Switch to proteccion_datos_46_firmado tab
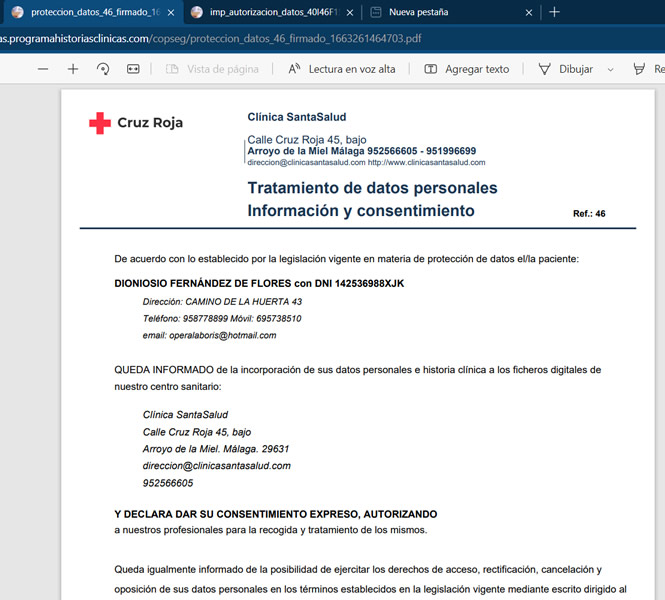The image size is (665, 600). coord(85,12)
